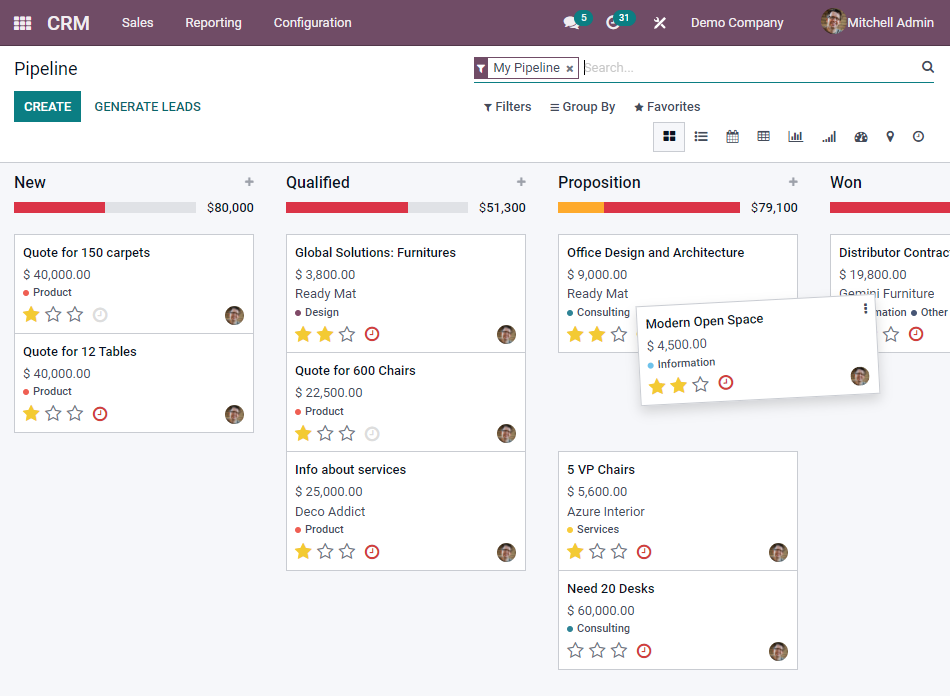
Task: Click the New column progress bar red segment
Action: coord(59,208)
